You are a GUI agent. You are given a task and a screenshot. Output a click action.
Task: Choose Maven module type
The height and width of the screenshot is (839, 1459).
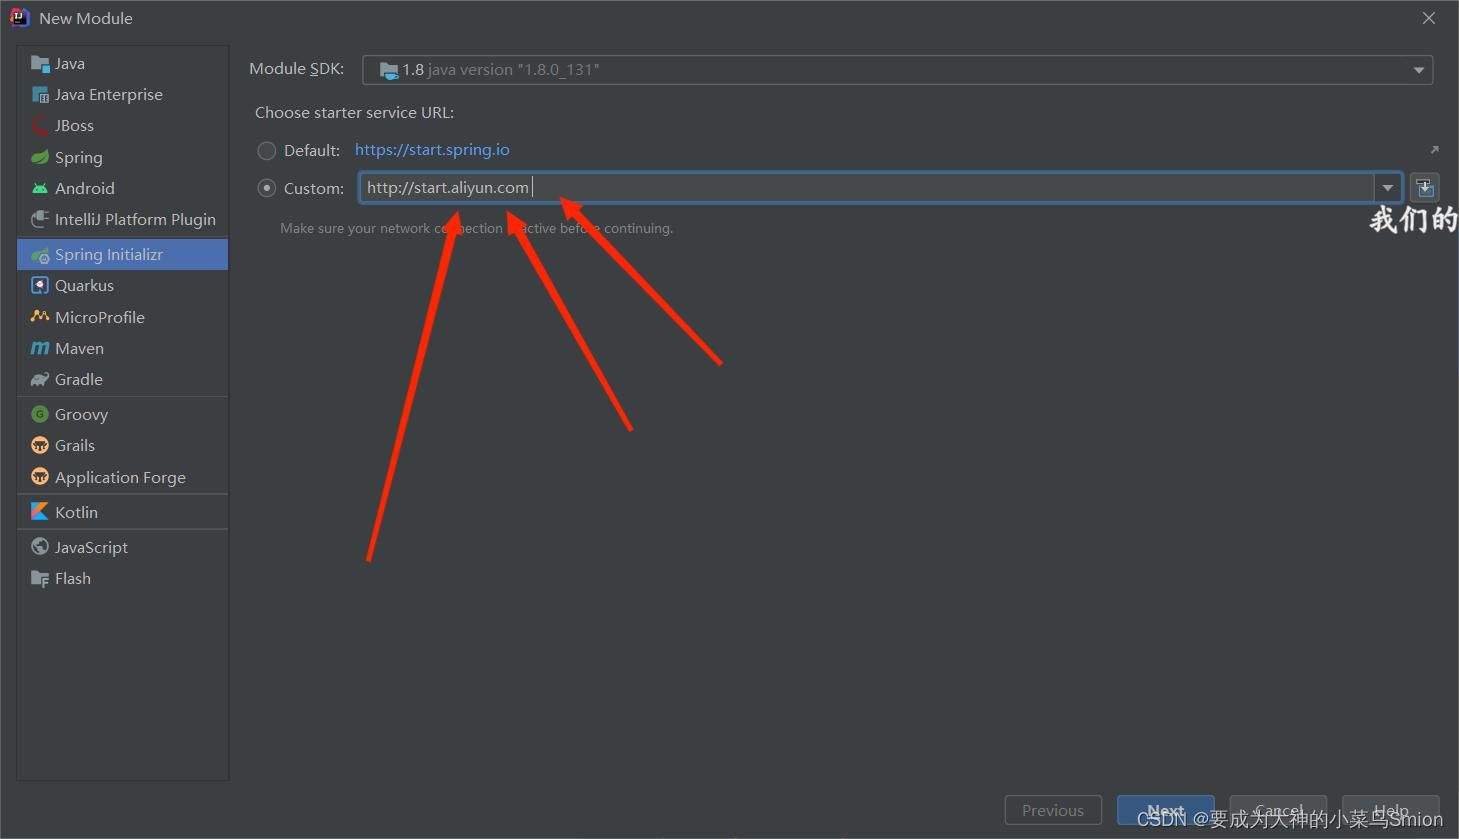(x=122, y=348)
